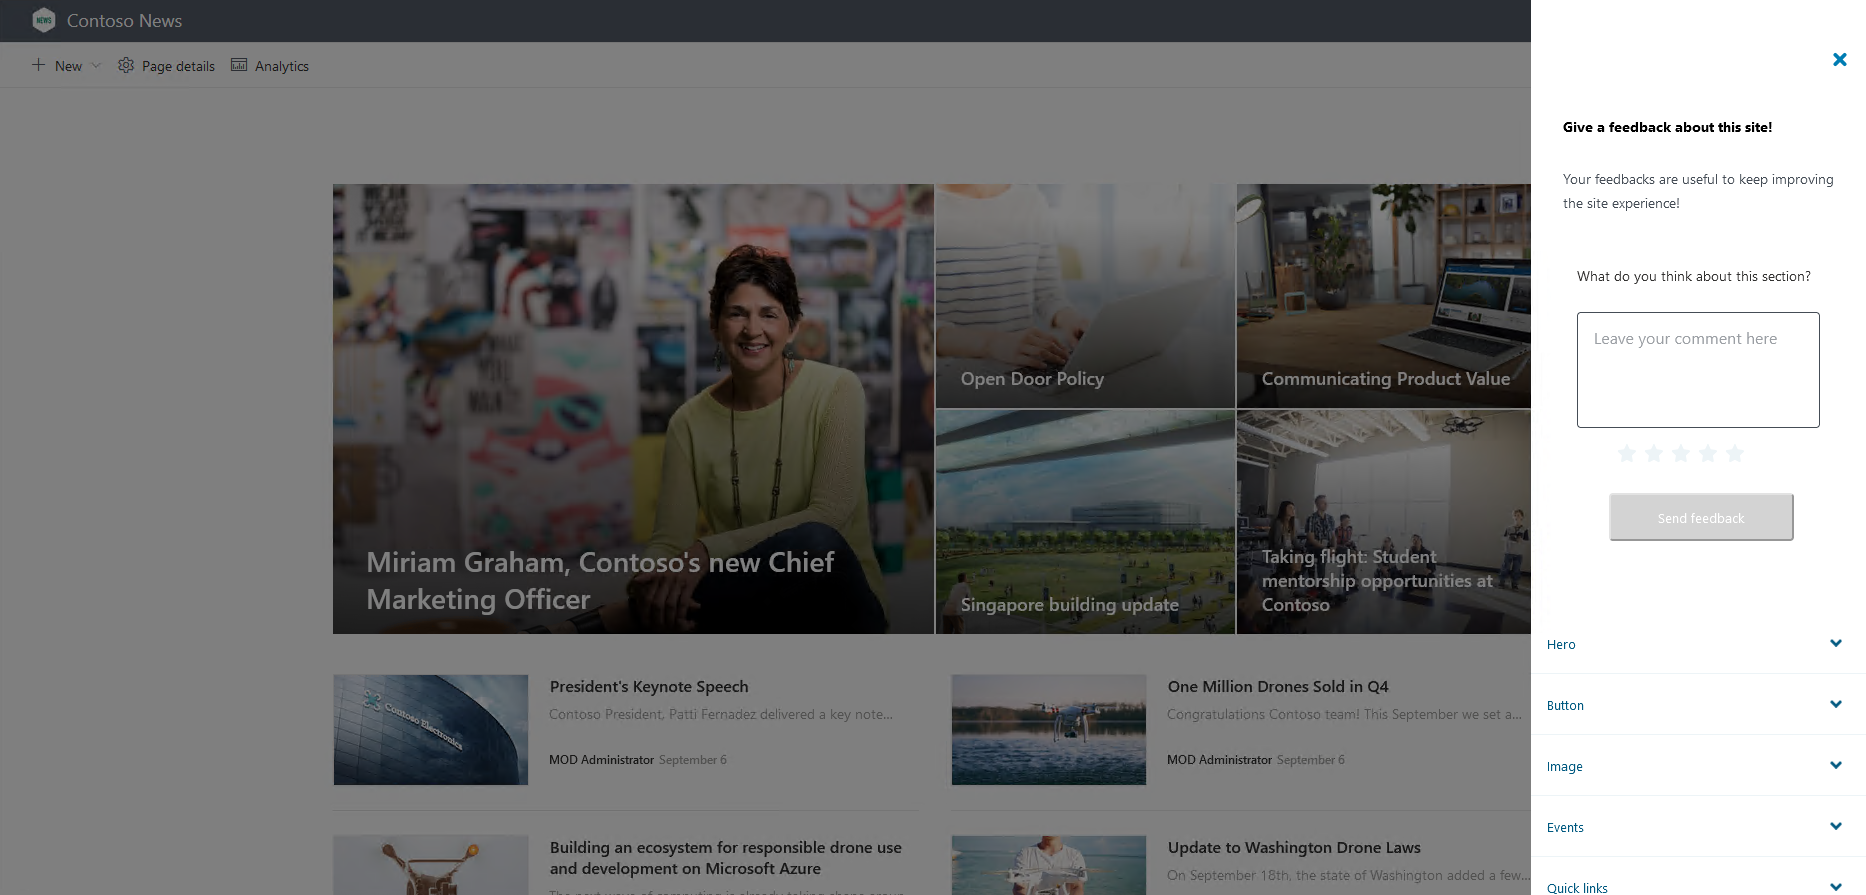Click the New plus icon

pyautogui.click(x=38, y=65)
